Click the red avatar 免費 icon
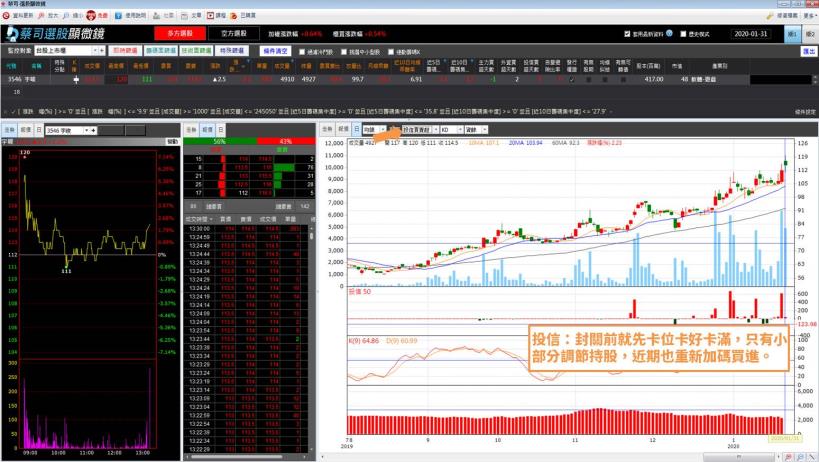Screen dimensions: 819x462 91,15
